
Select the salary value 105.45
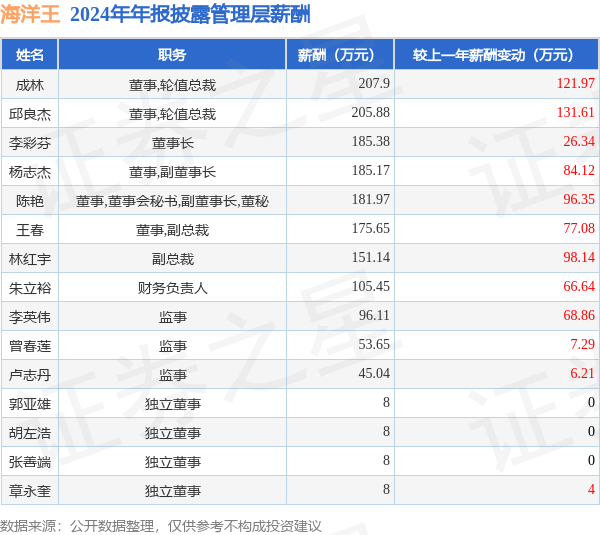(x=370, y=286)
